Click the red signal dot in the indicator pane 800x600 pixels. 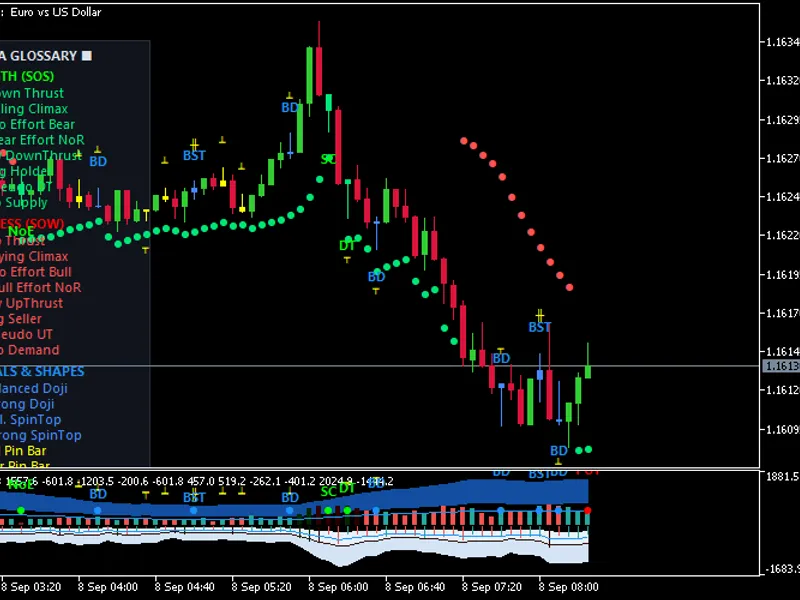(x=588, y=510)
